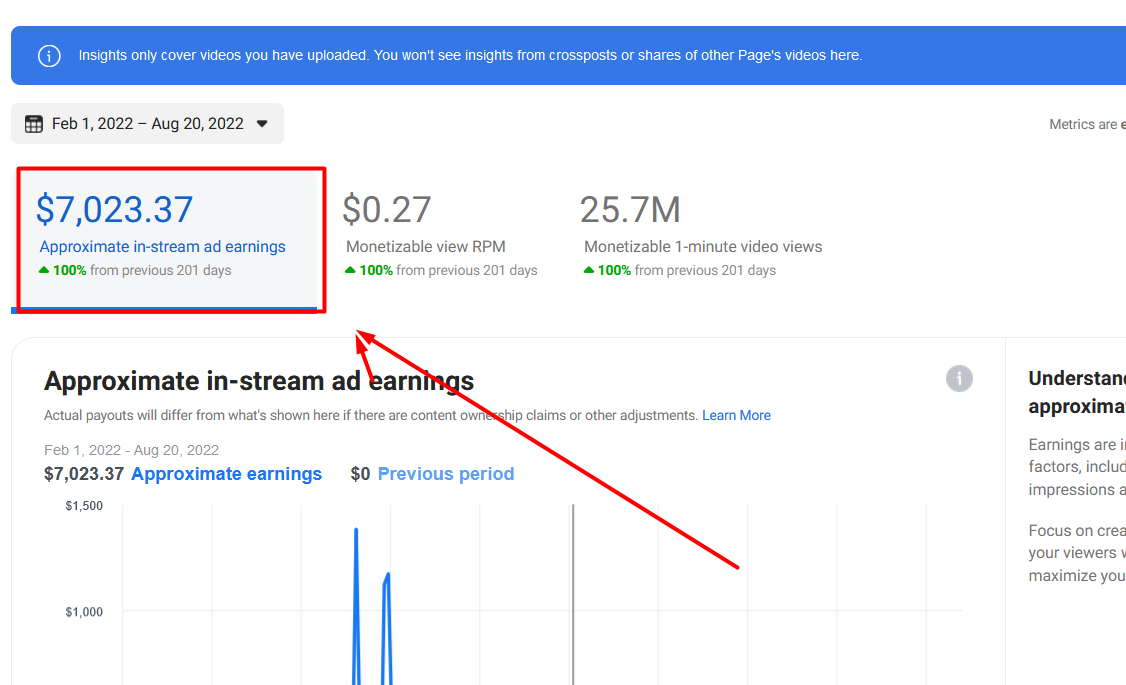Toggle the Previous period legend series
1126x685 pixels.
tap(445, 474)
